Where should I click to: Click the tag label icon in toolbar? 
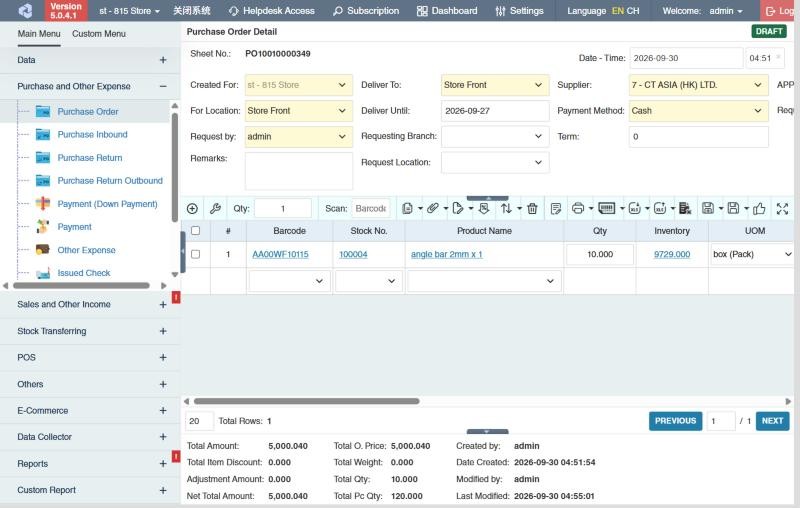click(458, 208)
